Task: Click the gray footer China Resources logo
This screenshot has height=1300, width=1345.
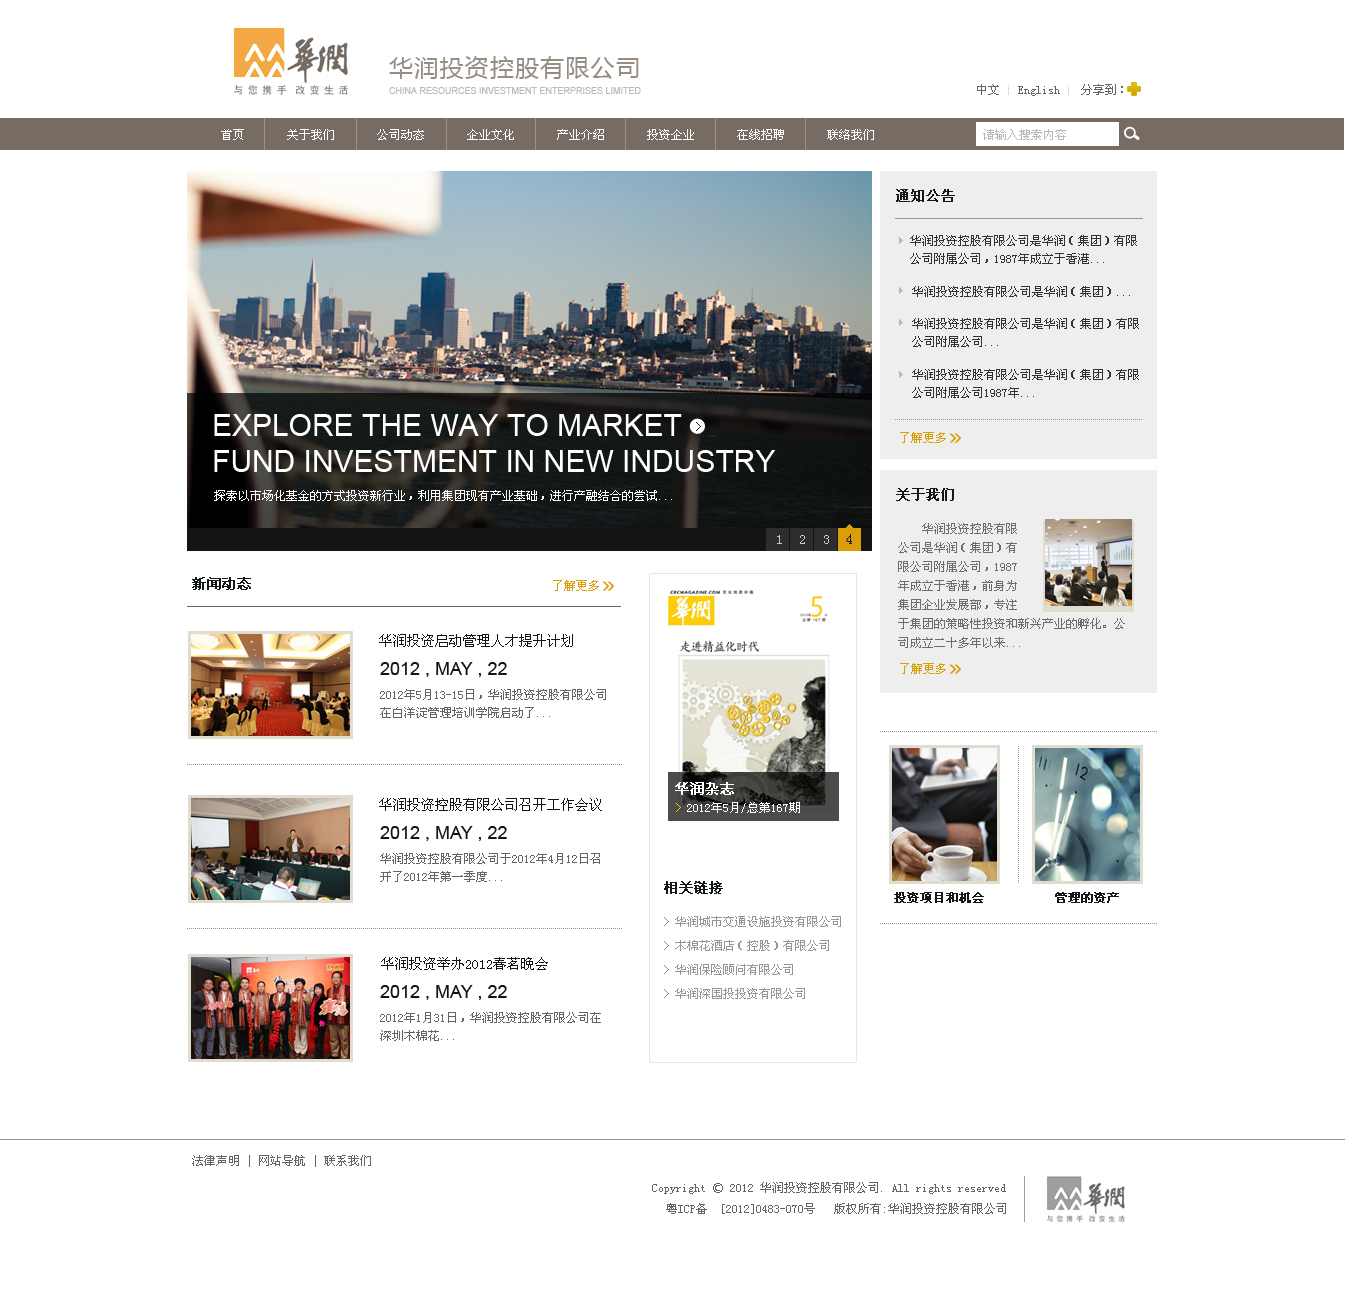Action: [1086, 1198]
